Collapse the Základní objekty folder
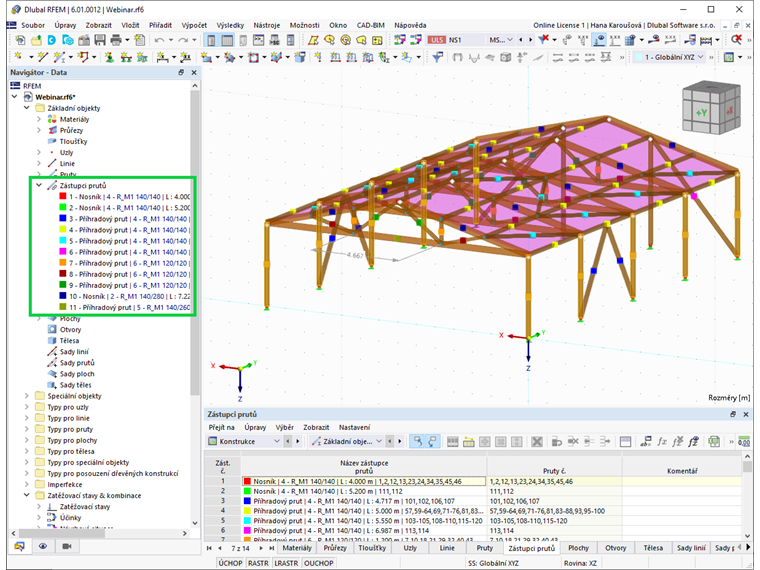The height and width of the screenshot is (570, 760). click(27, 108)
